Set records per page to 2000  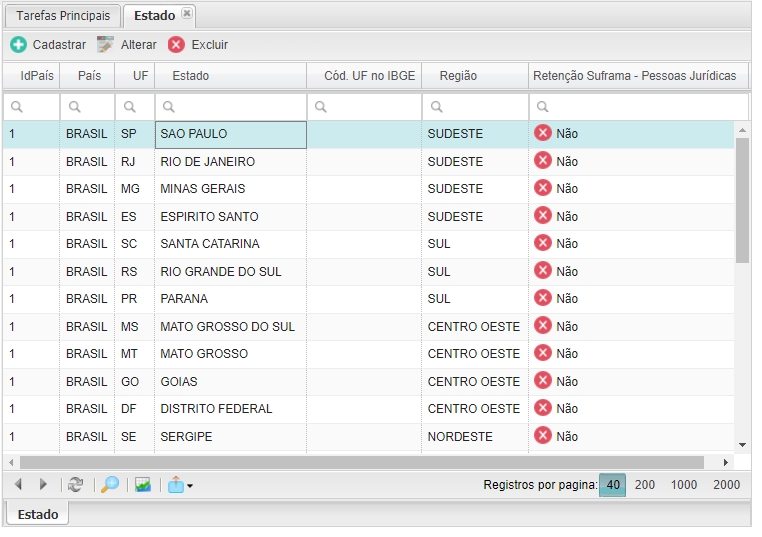click(727, 485)
